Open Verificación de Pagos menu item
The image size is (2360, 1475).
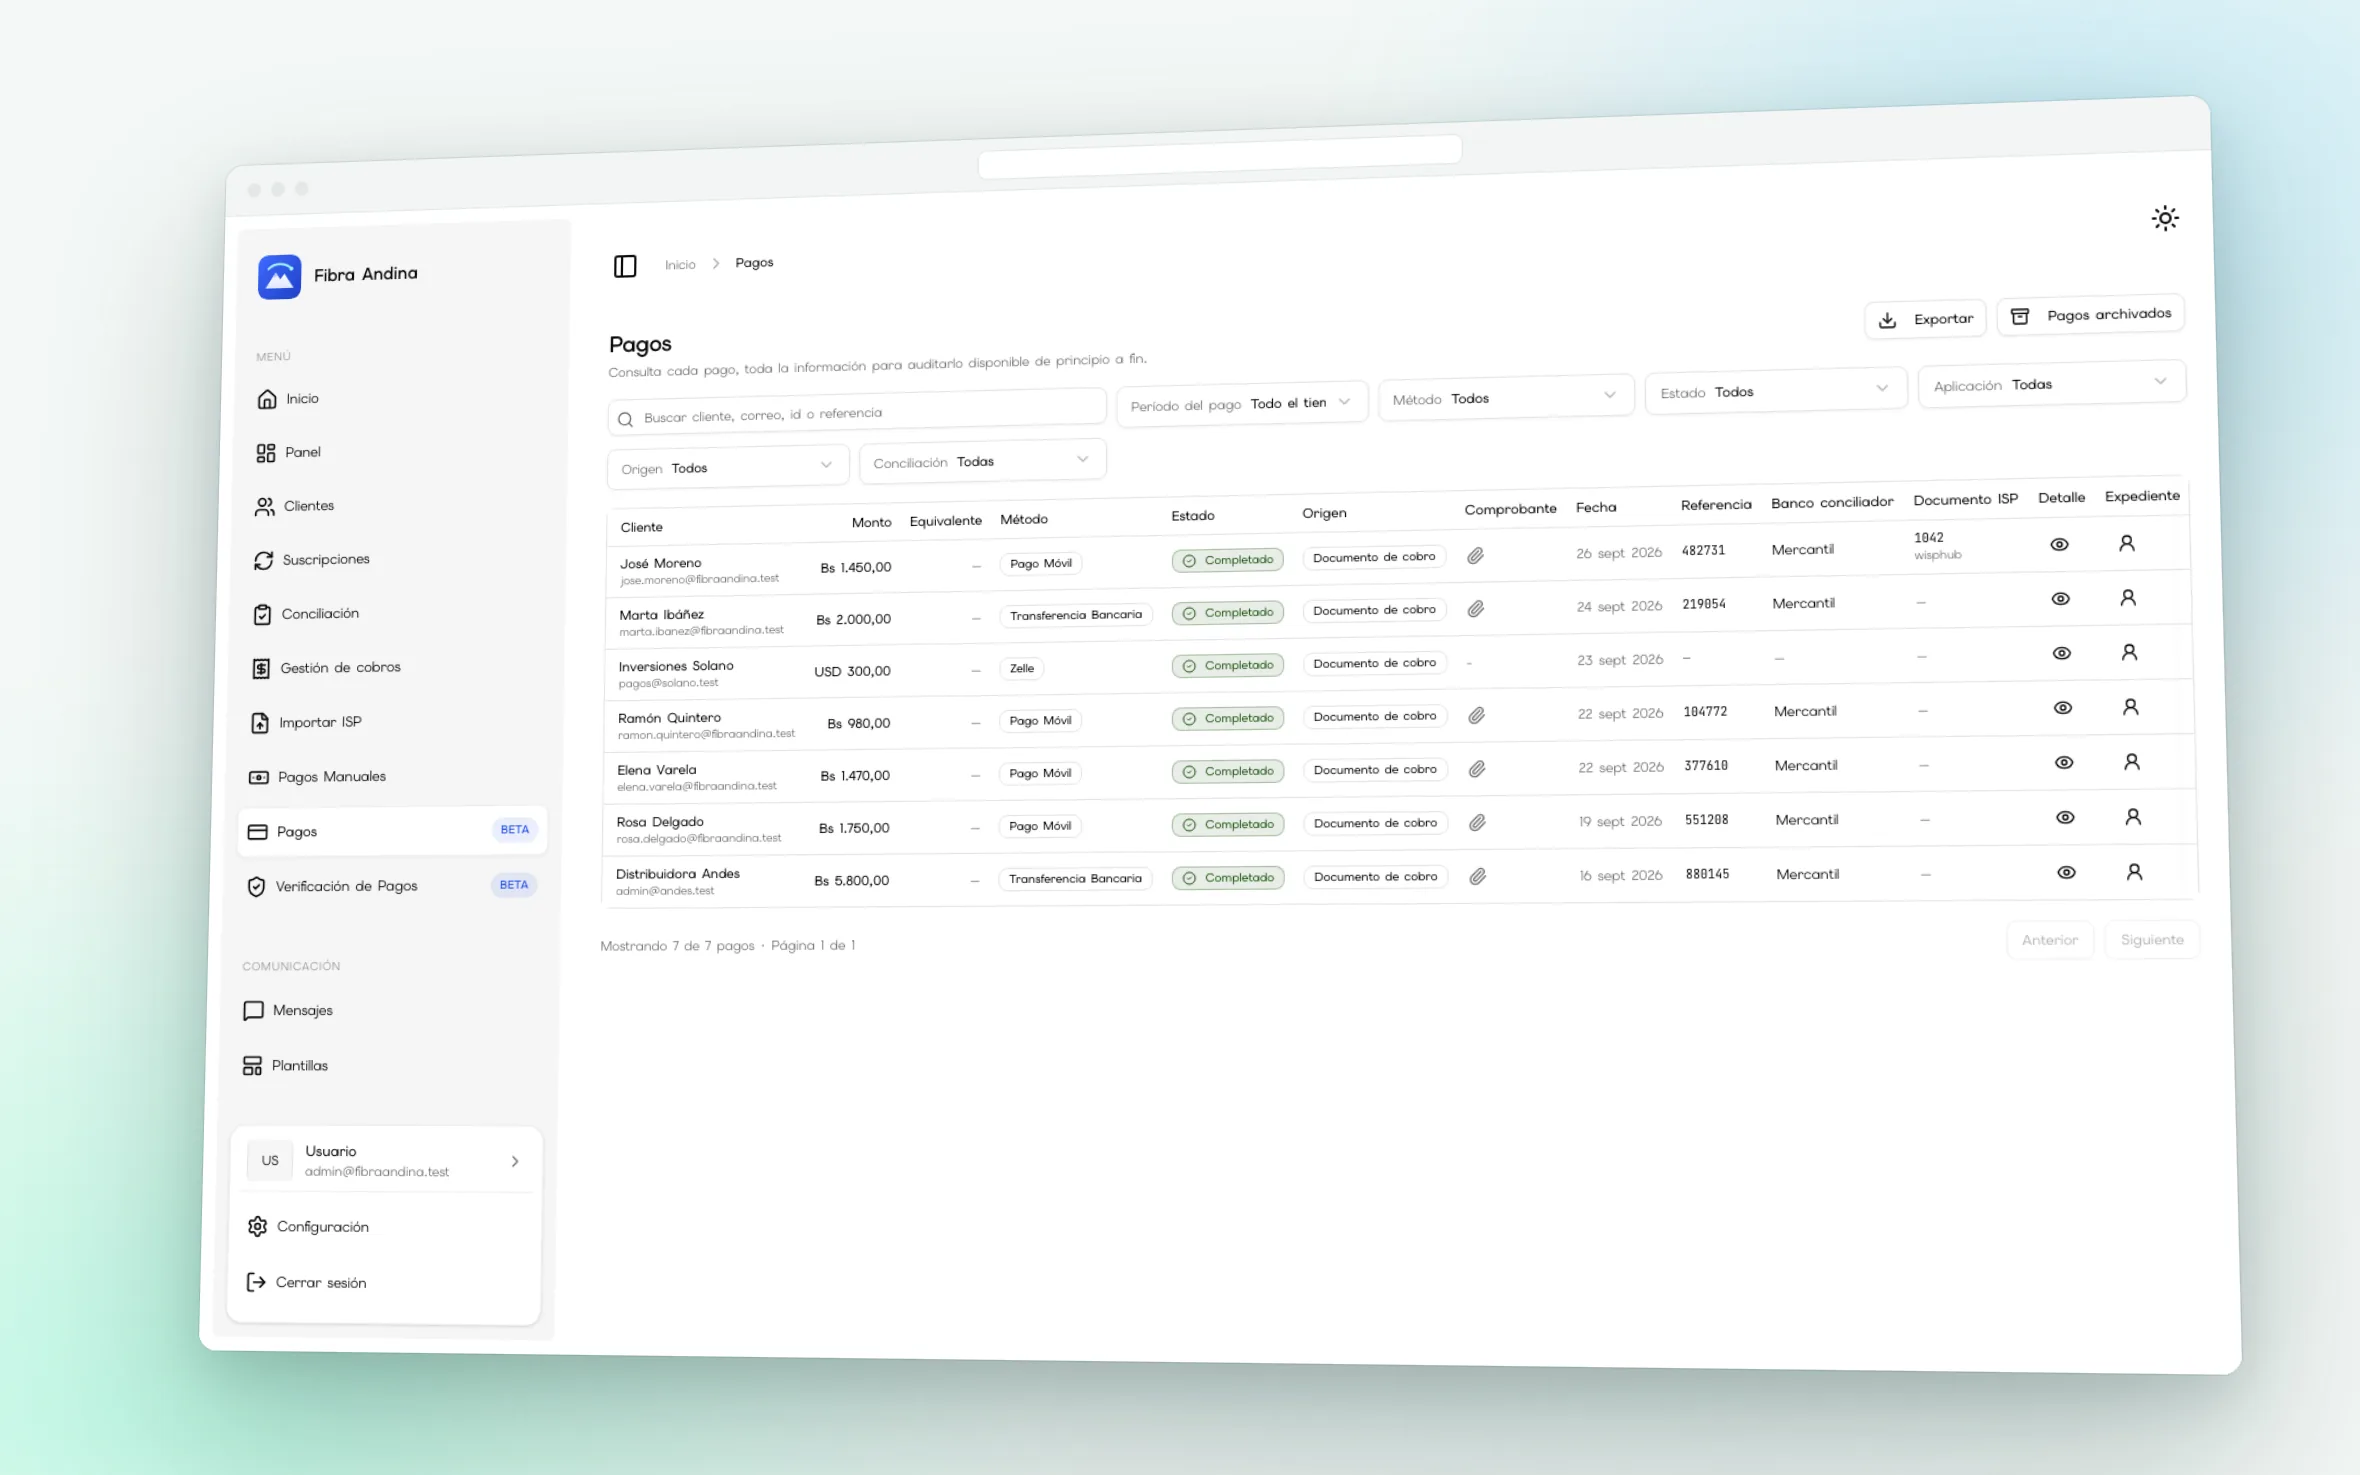(x=390, y=886)
